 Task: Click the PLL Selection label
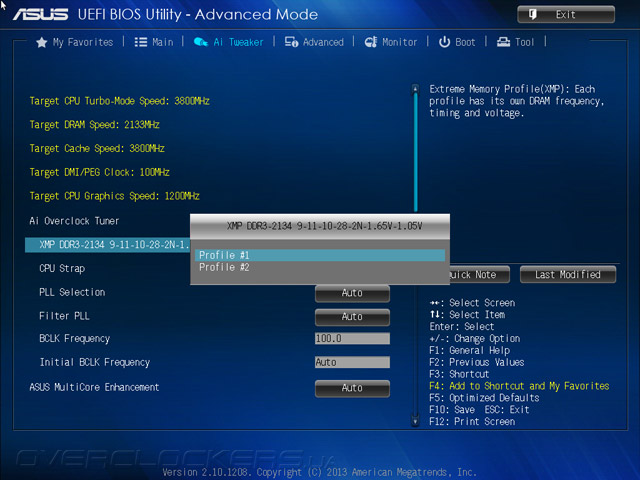point(72,292)
